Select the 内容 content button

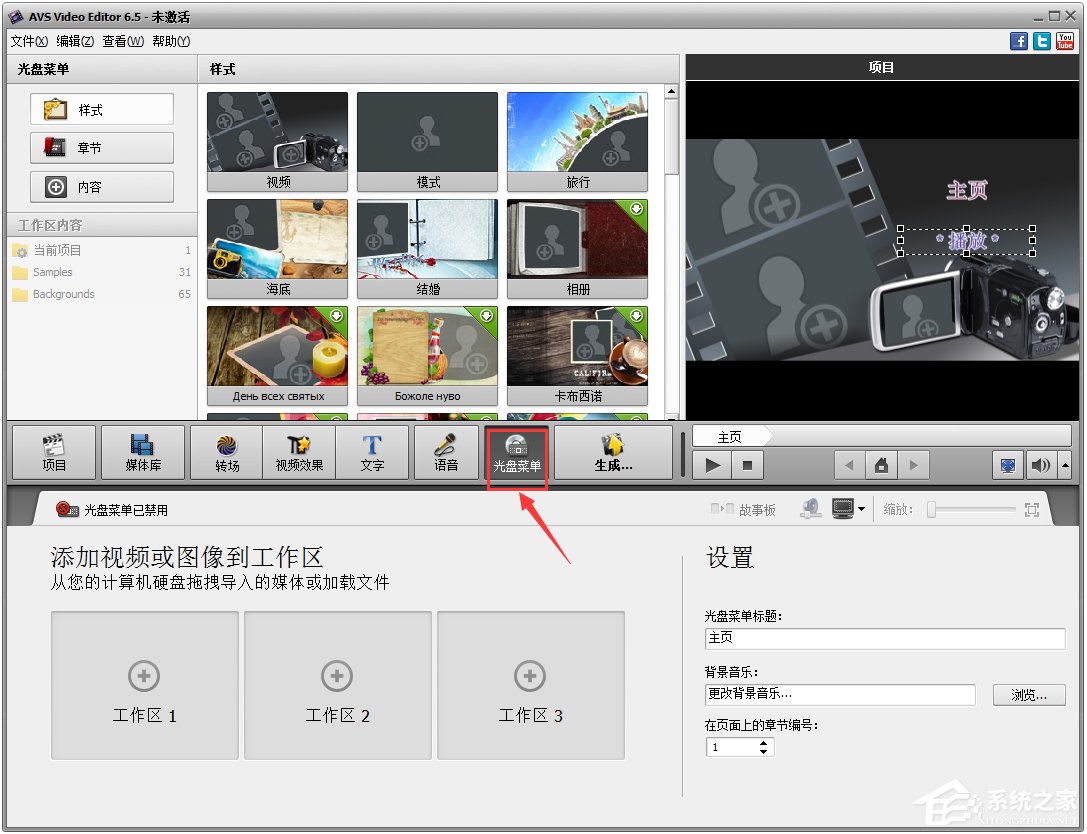(x=102, y=186)
